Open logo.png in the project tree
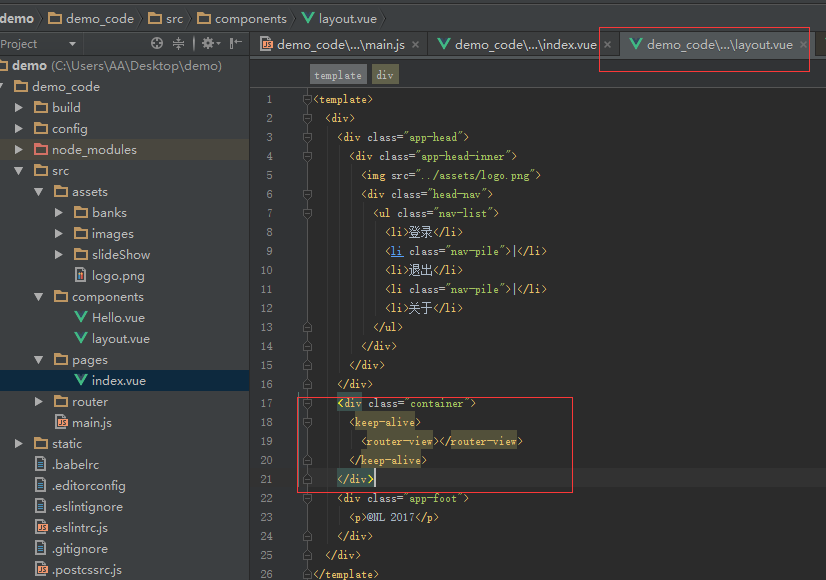The width and height of the screenshot is (826, 580). click(x=124, y=276)
